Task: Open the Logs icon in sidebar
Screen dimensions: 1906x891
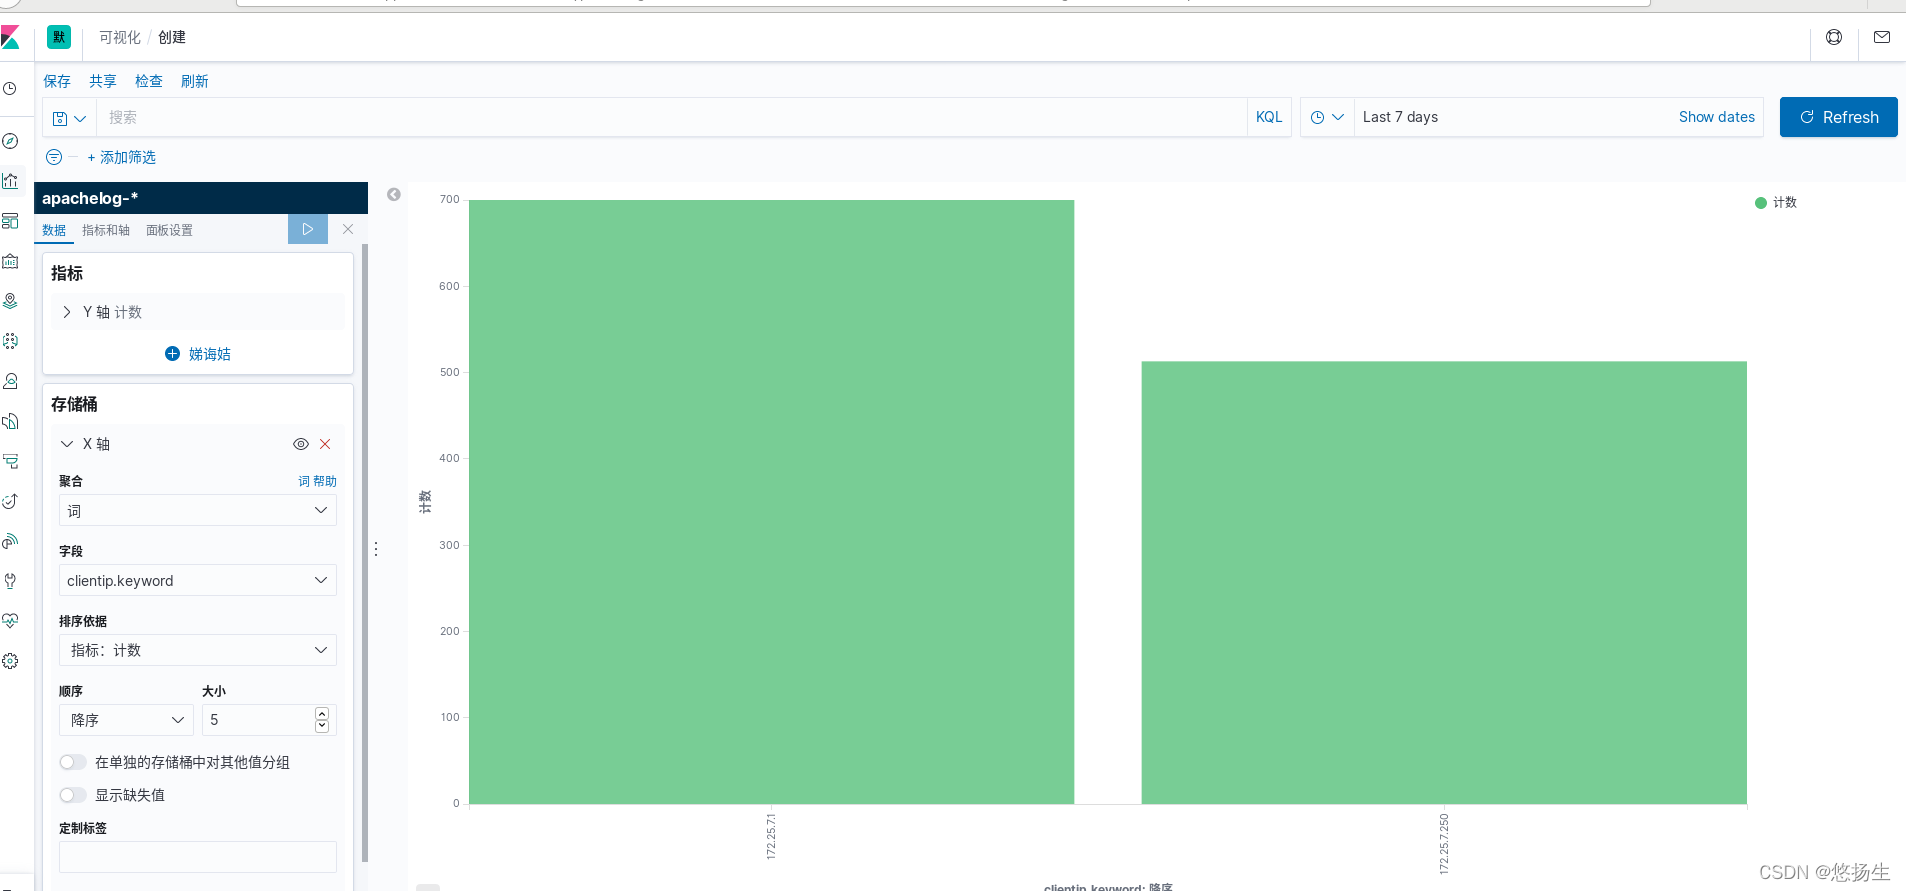Action: pos(10,421)
